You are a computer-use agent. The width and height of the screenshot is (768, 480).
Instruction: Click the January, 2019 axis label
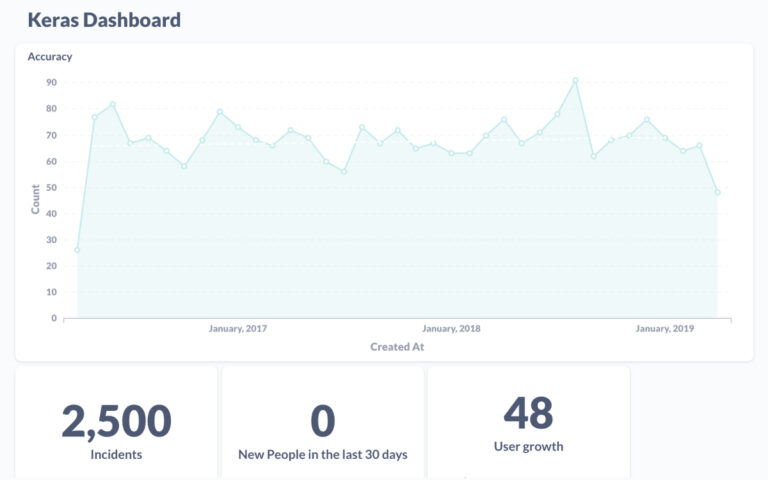pos(665,328)
